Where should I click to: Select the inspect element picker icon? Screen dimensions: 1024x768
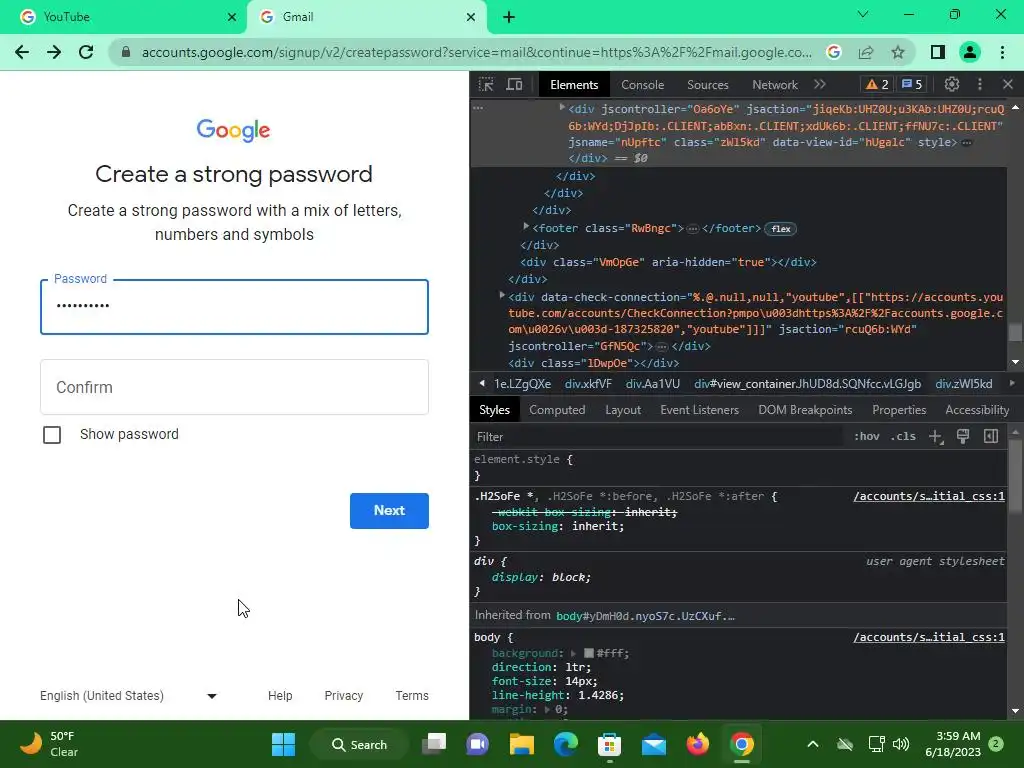pyautogui.click(x=486, y=84)
